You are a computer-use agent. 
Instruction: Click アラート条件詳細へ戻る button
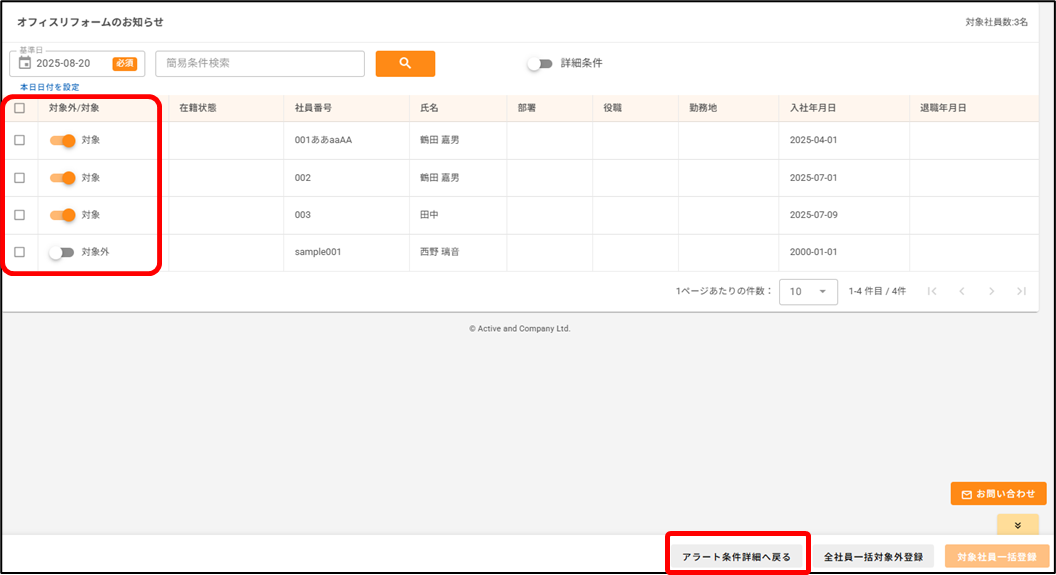[736, 557]
